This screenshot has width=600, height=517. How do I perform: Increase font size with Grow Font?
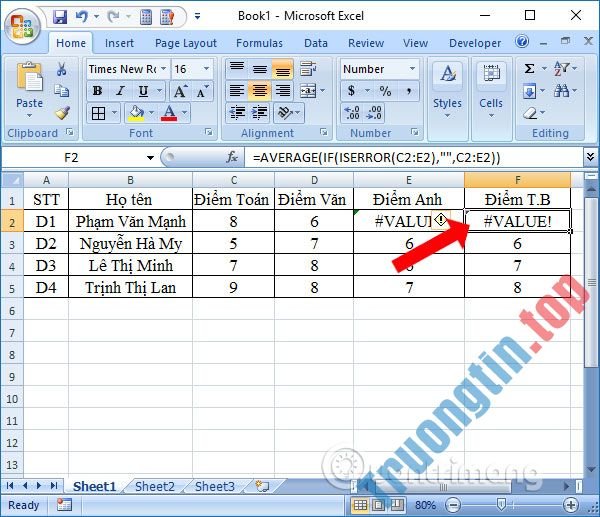179,91
